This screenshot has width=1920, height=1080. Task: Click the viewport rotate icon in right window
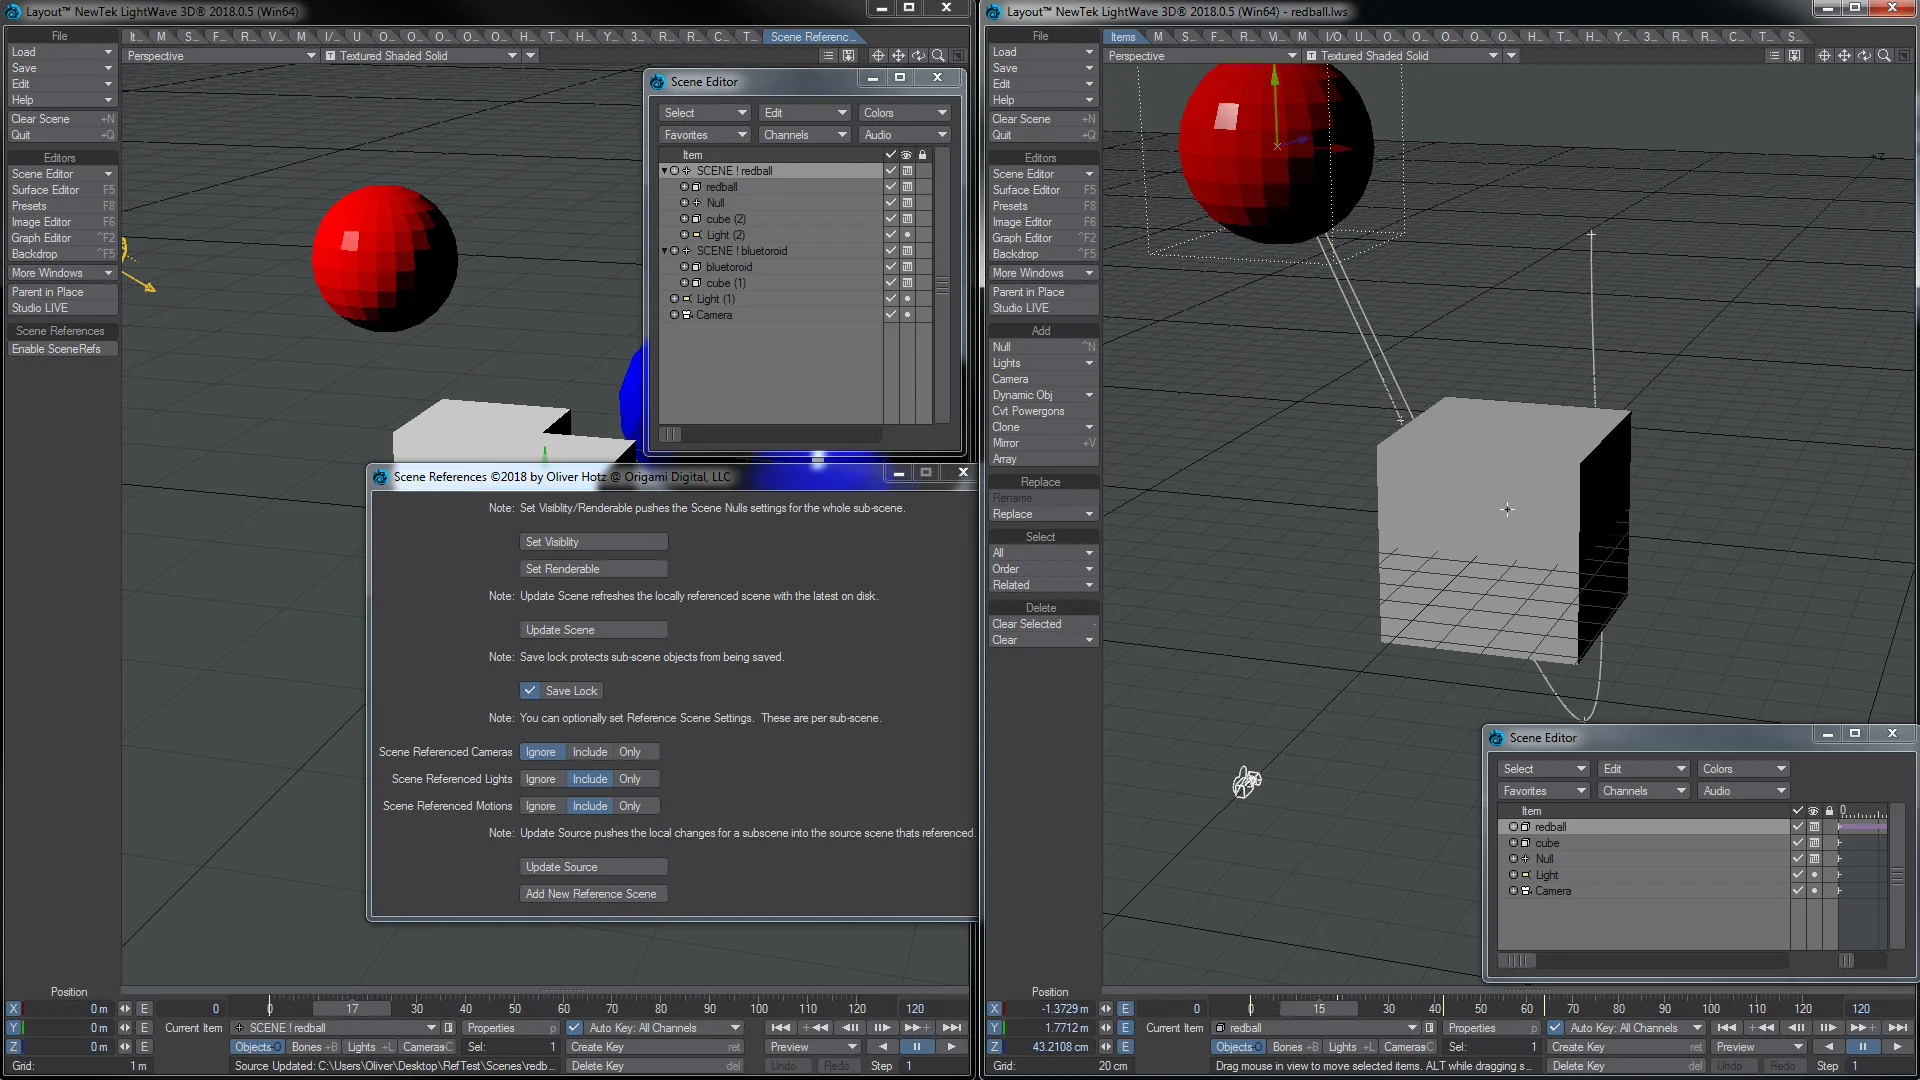1864,56
